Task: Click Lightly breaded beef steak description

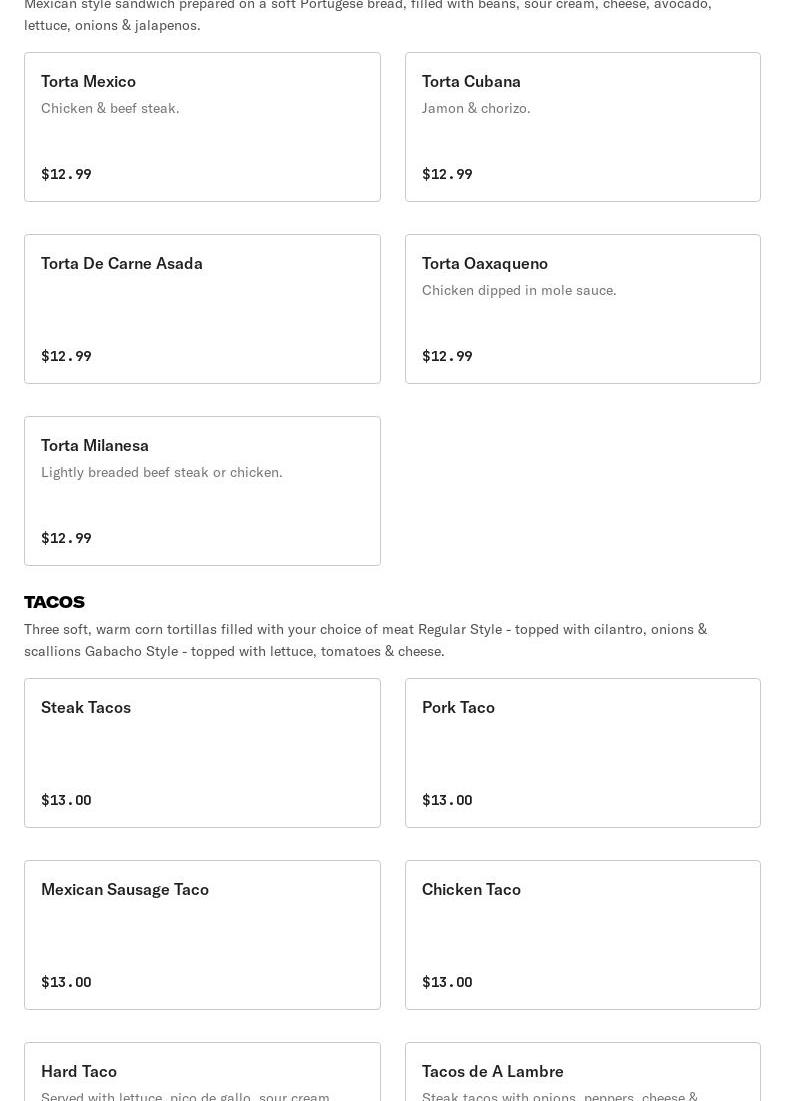Action: point(161,472)
